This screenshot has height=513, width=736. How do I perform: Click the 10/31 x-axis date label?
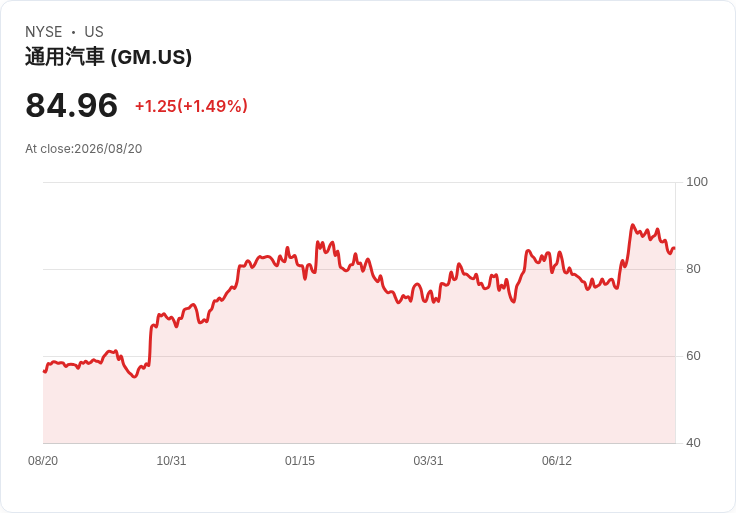tap(171, 461)
